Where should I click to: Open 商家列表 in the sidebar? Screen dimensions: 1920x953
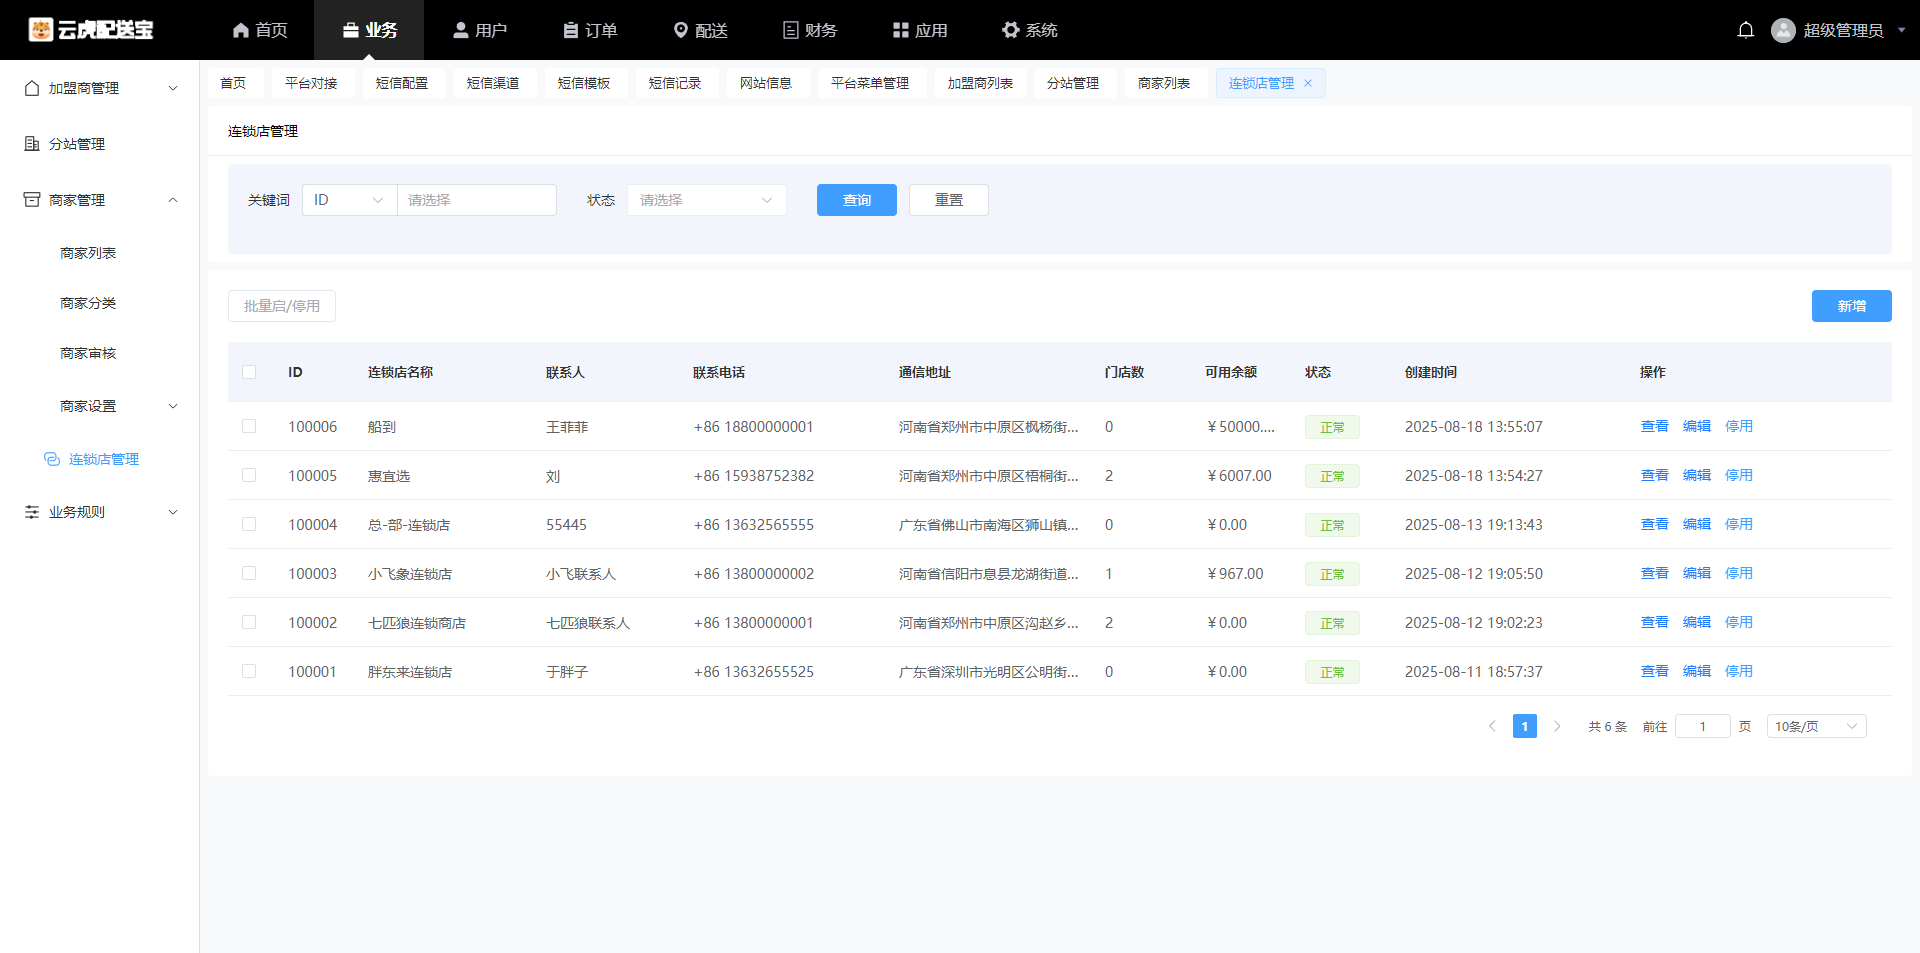pyautogui.click(x=88, y=253)
